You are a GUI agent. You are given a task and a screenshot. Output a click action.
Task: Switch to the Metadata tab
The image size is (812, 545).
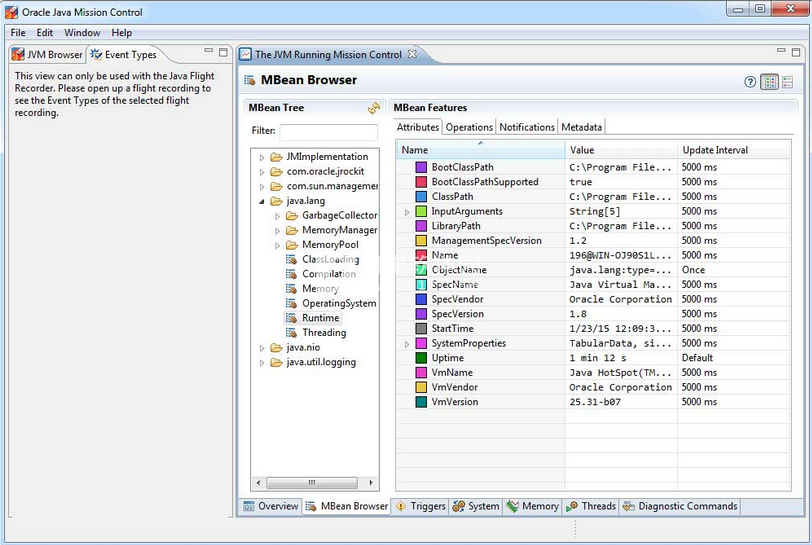click(x=582, y=127)
